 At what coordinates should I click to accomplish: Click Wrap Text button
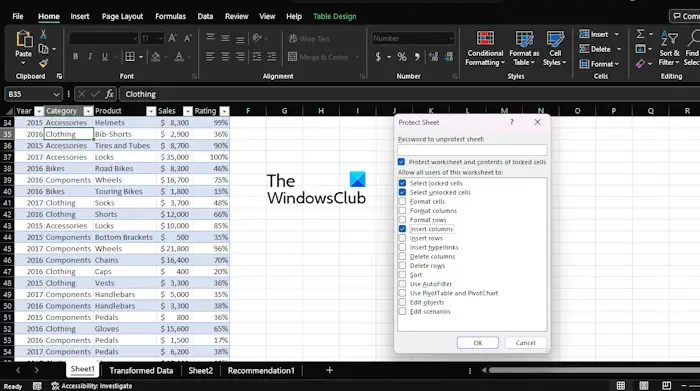point(309,39)
